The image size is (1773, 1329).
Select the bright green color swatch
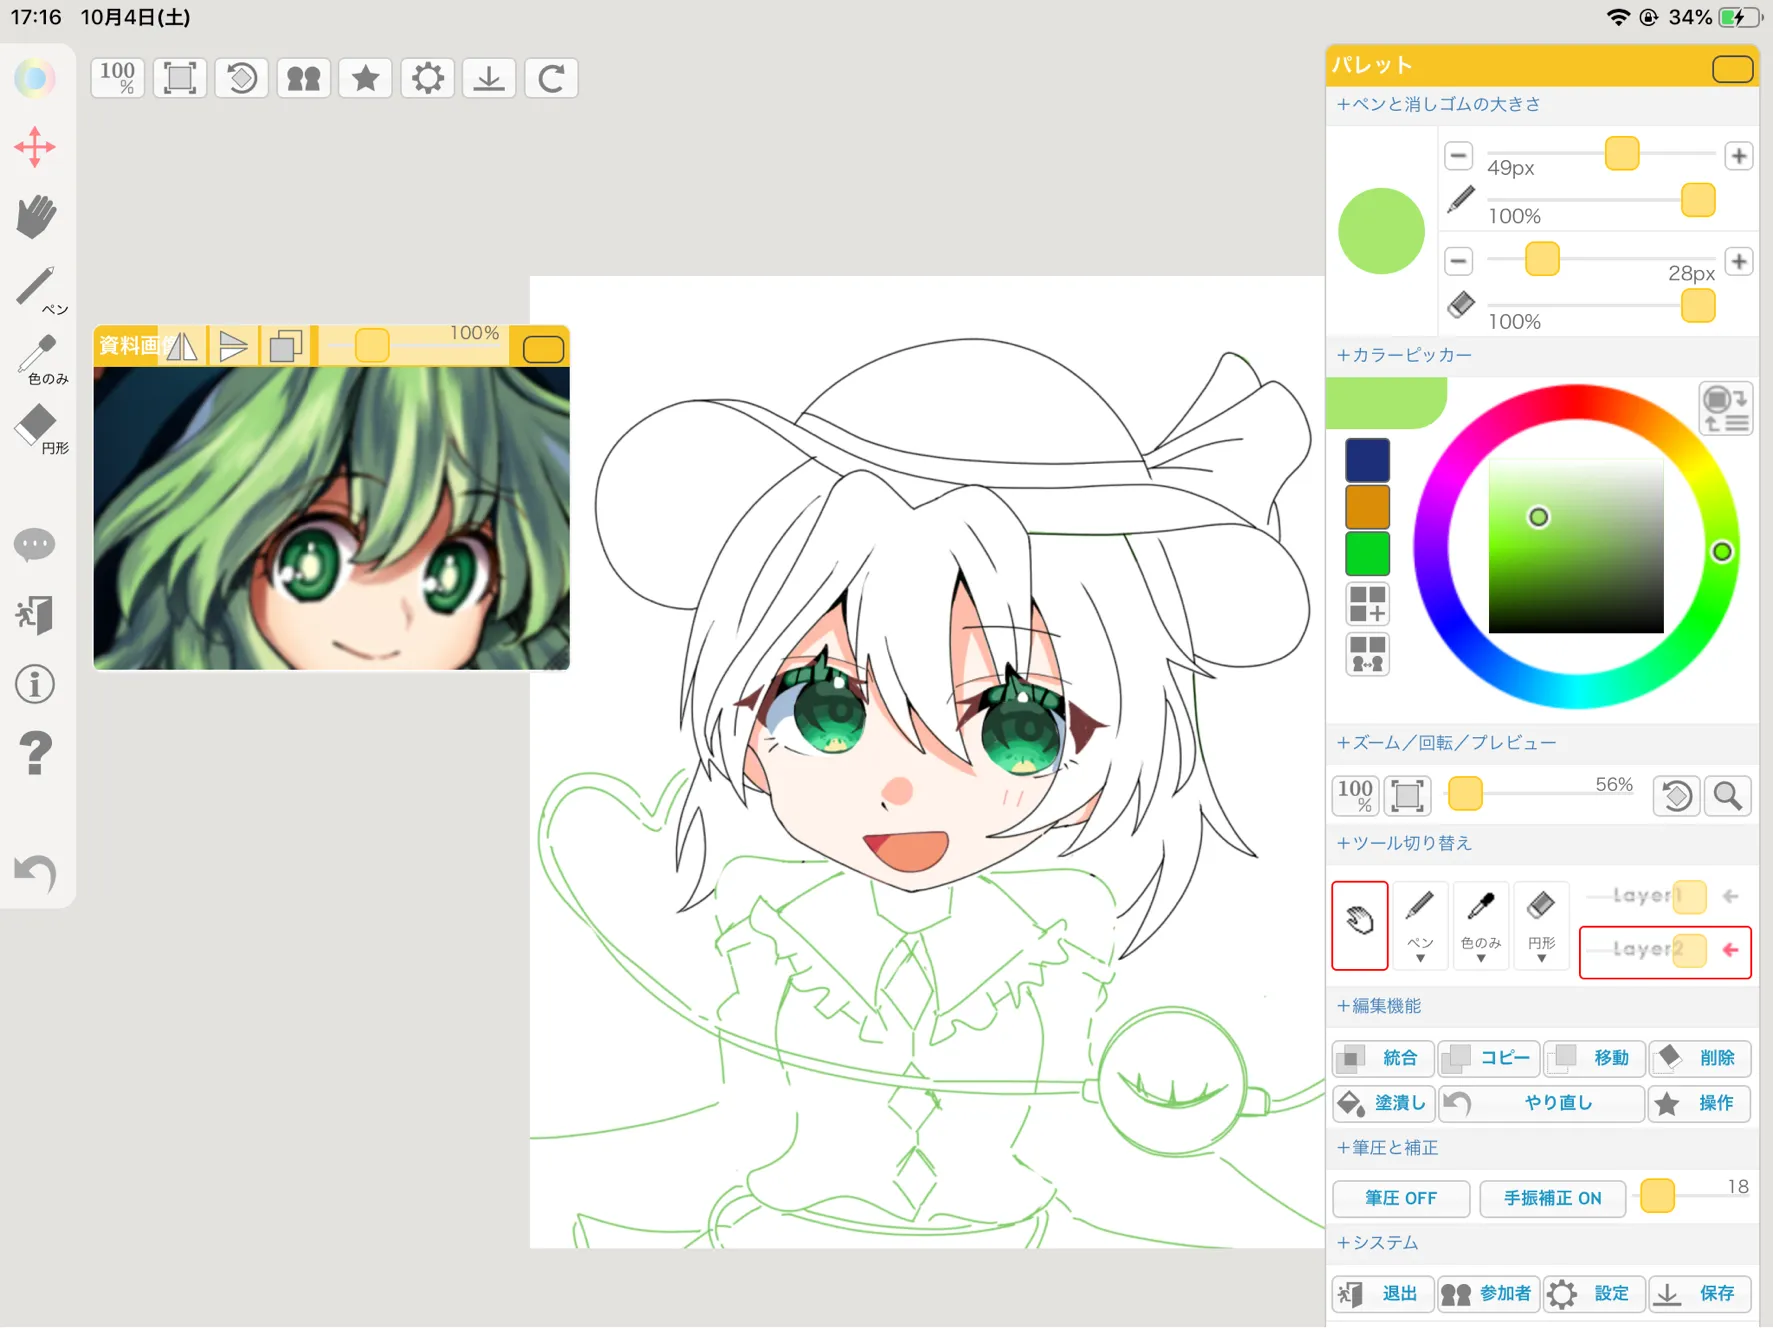1367,553
